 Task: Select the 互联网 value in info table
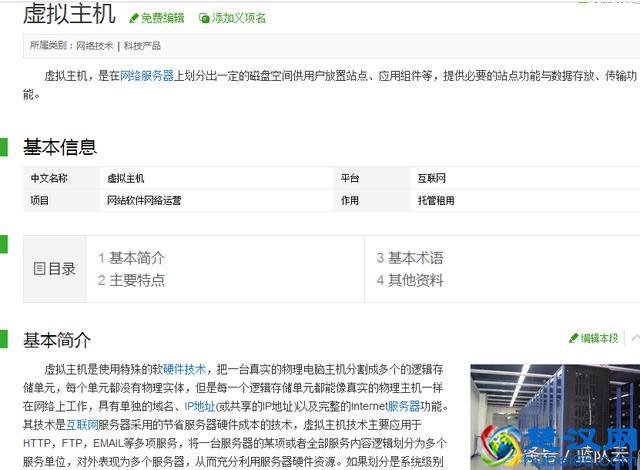click(x=431, y=178)
